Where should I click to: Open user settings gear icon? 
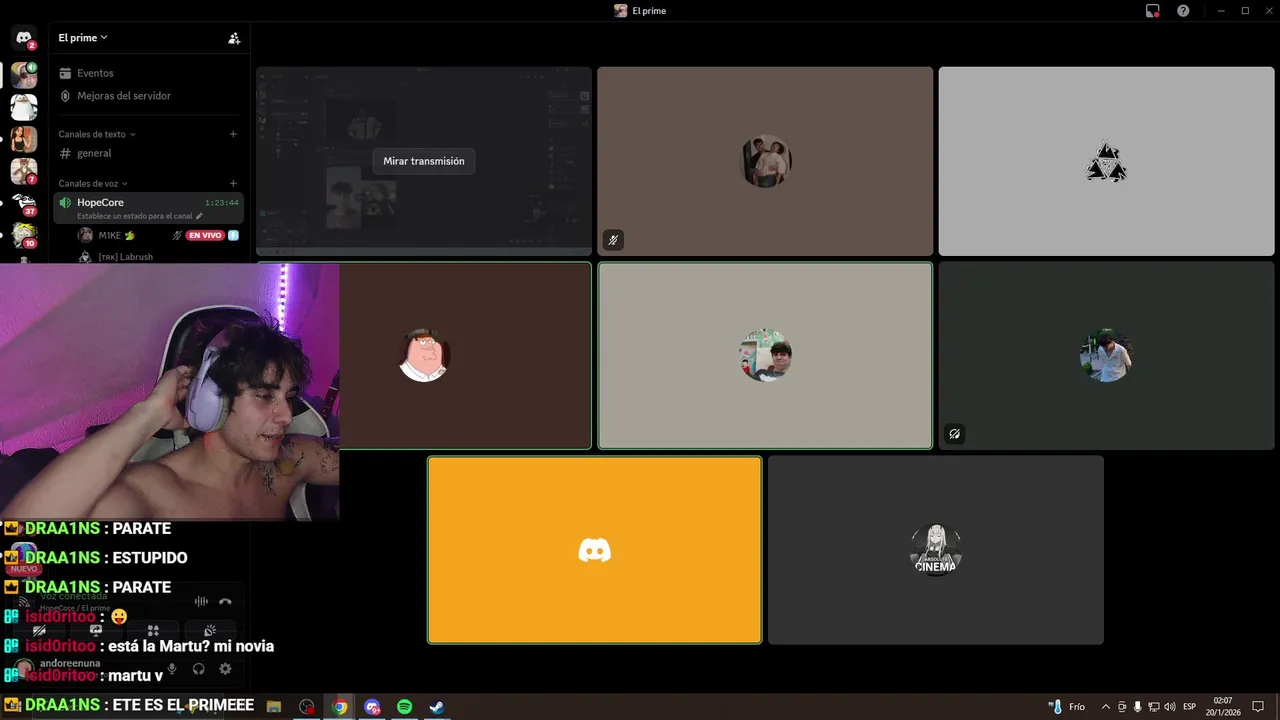tap(225, 669)
